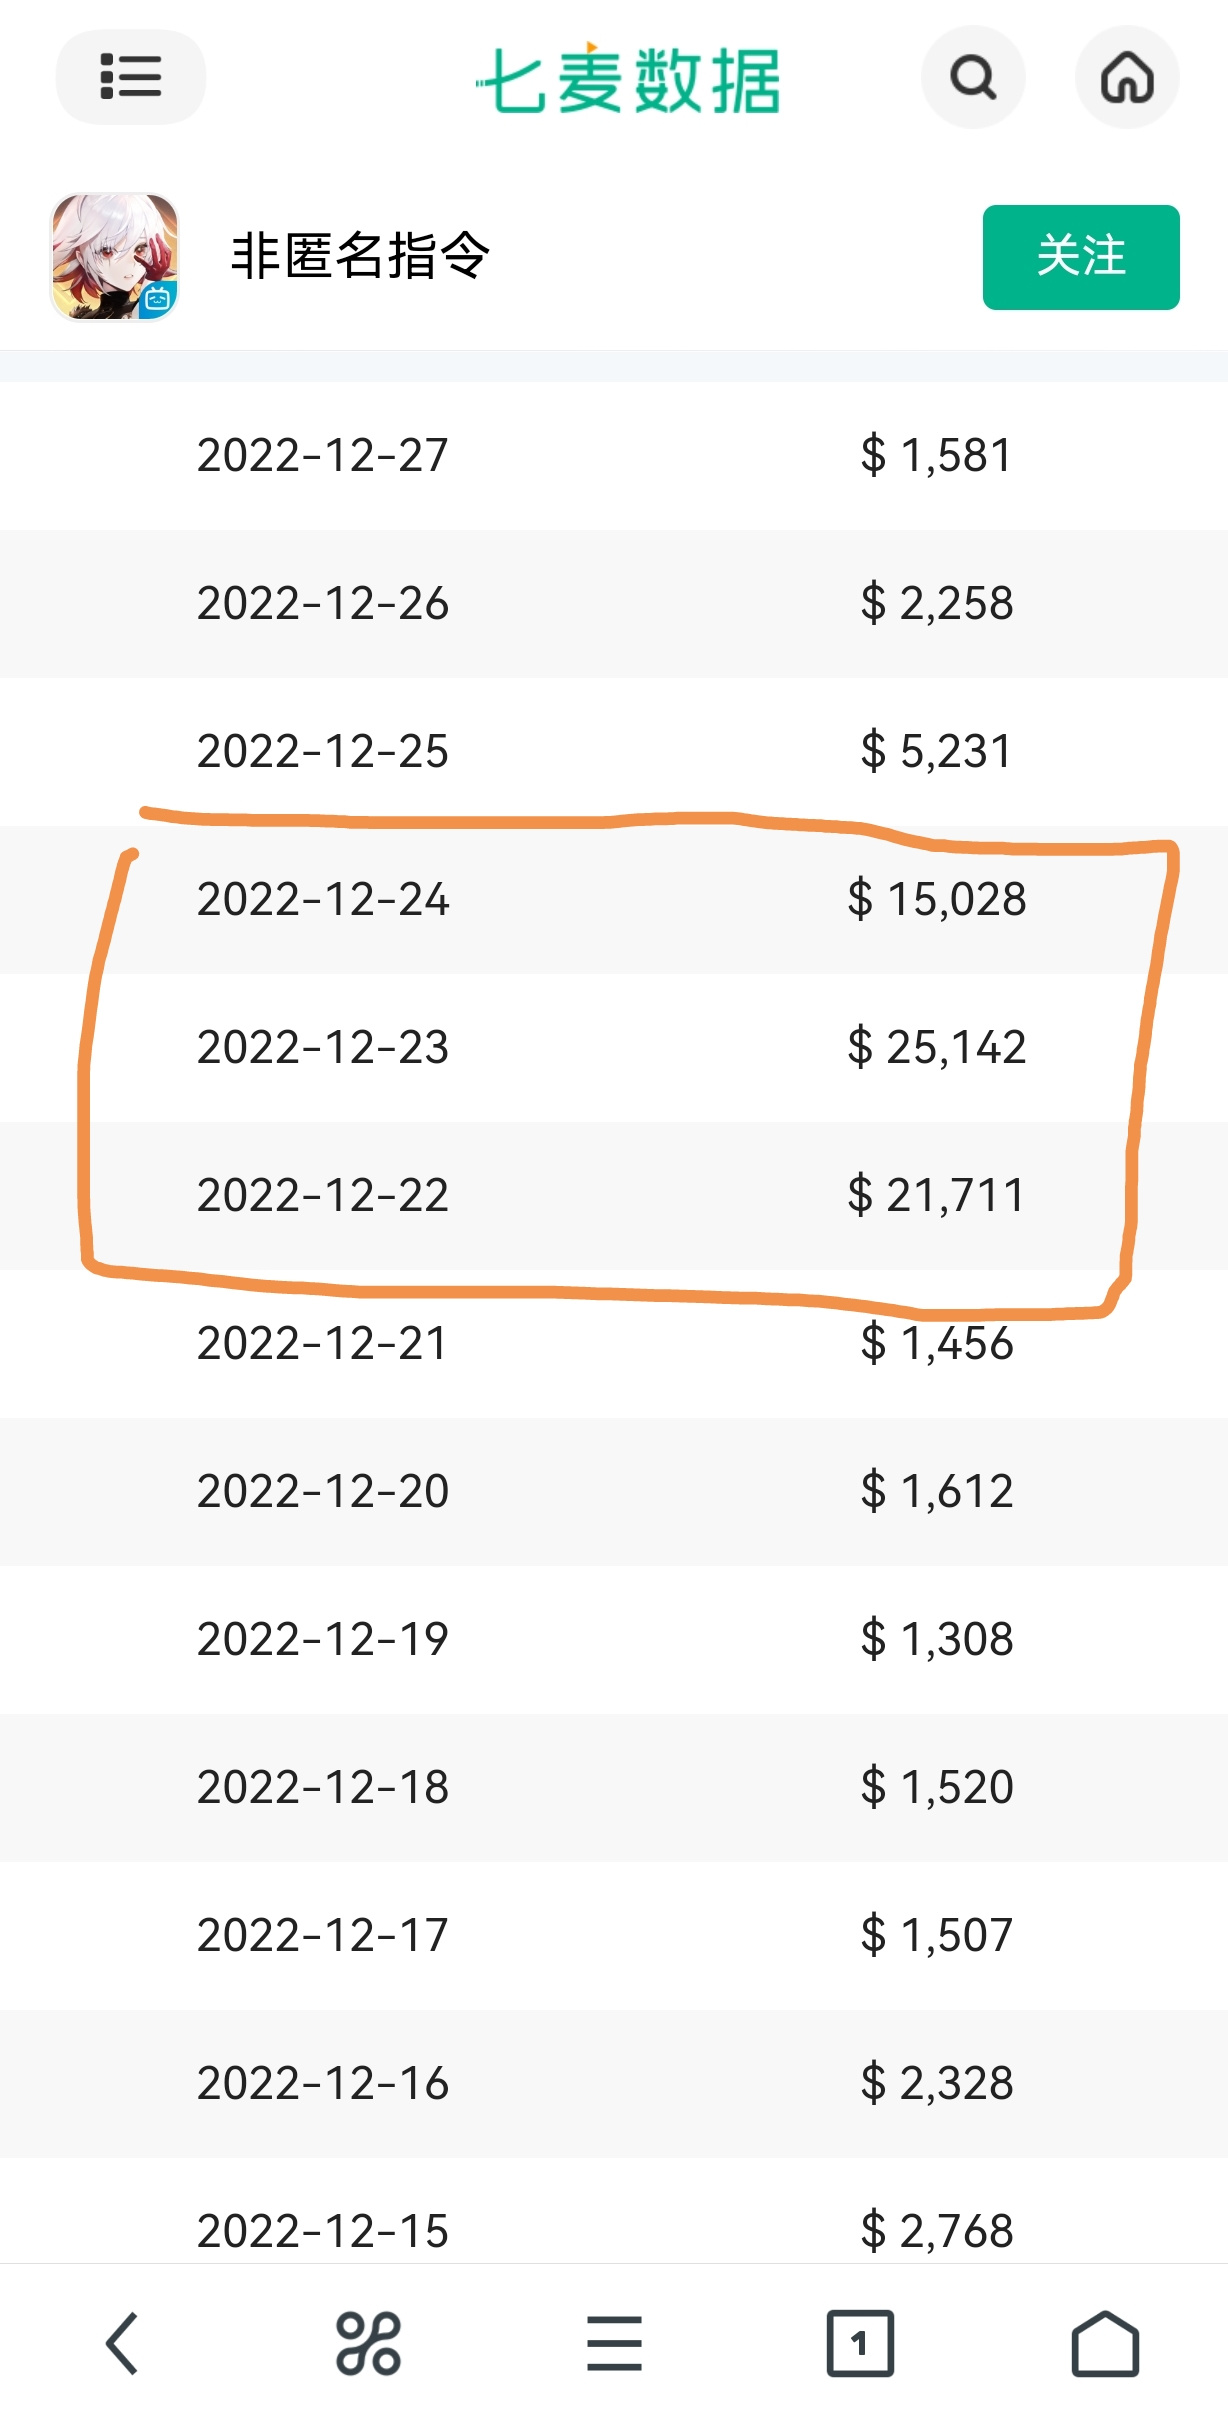Viewport: 1228px width, 2425px height.
Task: Follow app with 关注 button
Action: [1081, 257]
